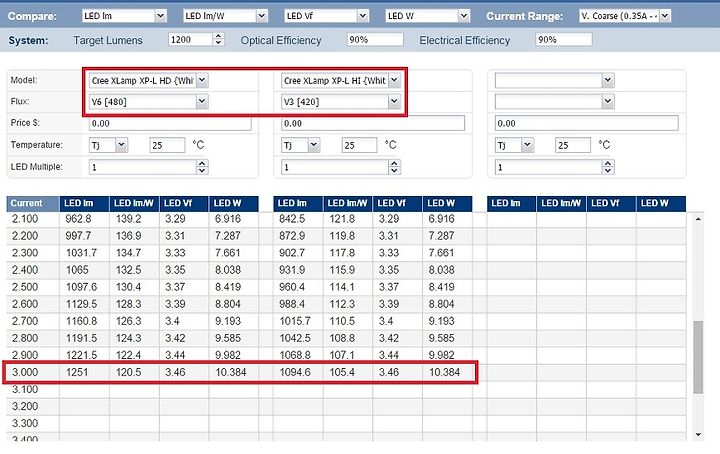This screenshot has width=720, height=454.
Task: Click cell value 1251 lumens
Action: (77, 372)
